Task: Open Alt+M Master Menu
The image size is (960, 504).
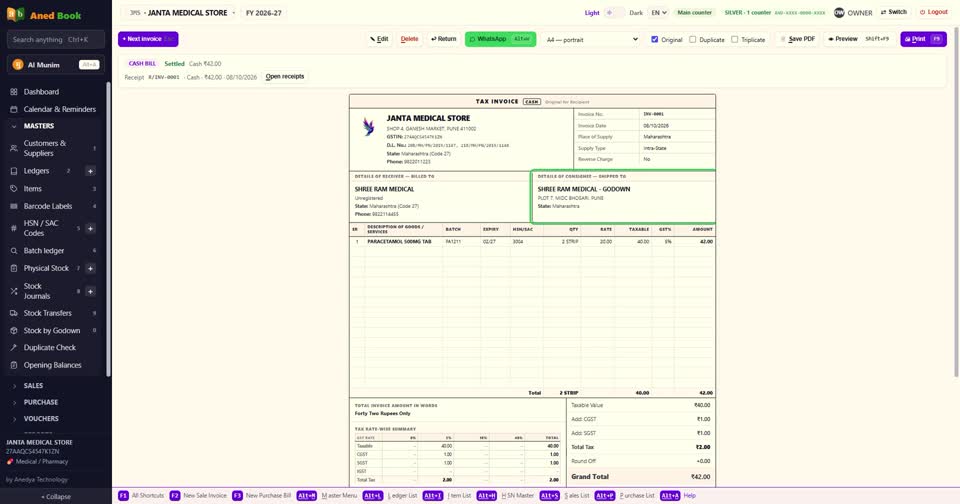Action: [327, 495]
